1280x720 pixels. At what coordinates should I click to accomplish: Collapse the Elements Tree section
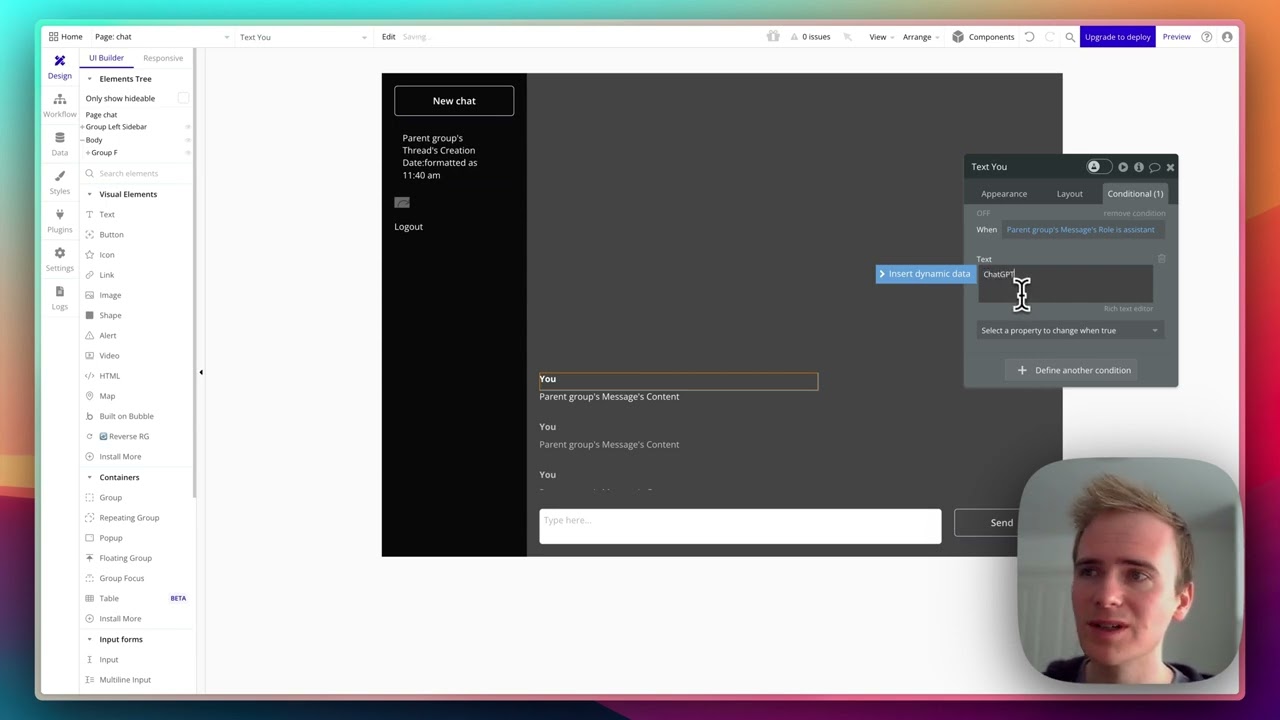(x=89, y=79)
